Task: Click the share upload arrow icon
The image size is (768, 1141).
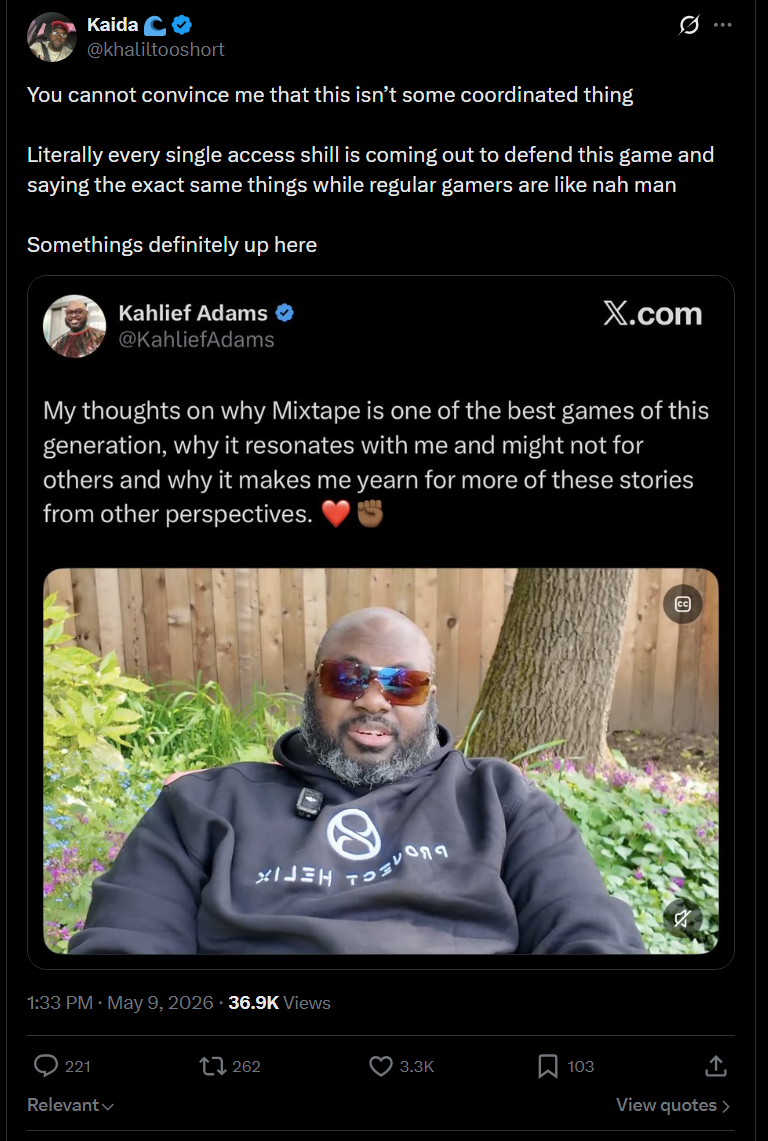Action: click(716, 1065)
